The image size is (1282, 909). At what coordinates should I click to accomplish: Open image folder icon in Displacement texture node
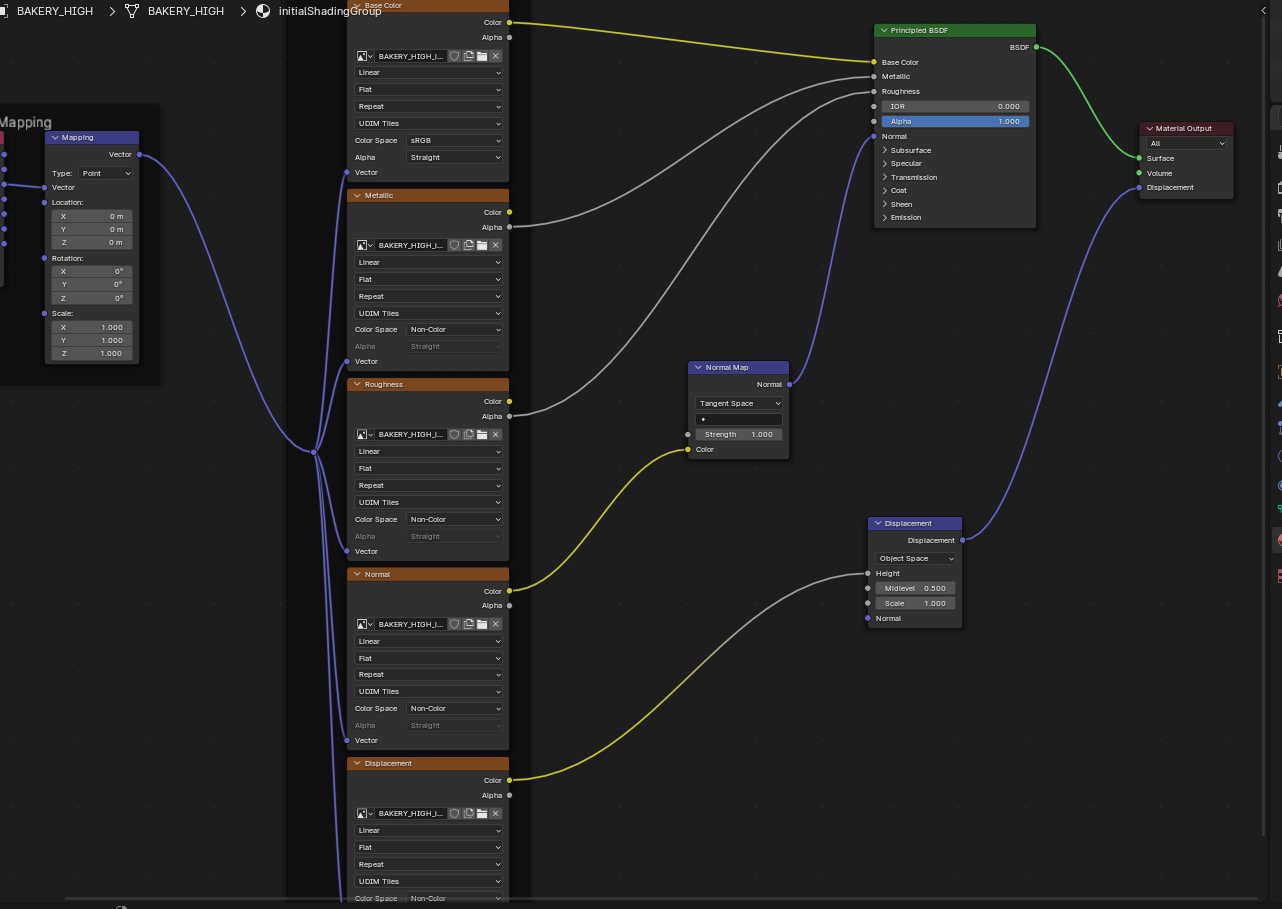[482, 813]
